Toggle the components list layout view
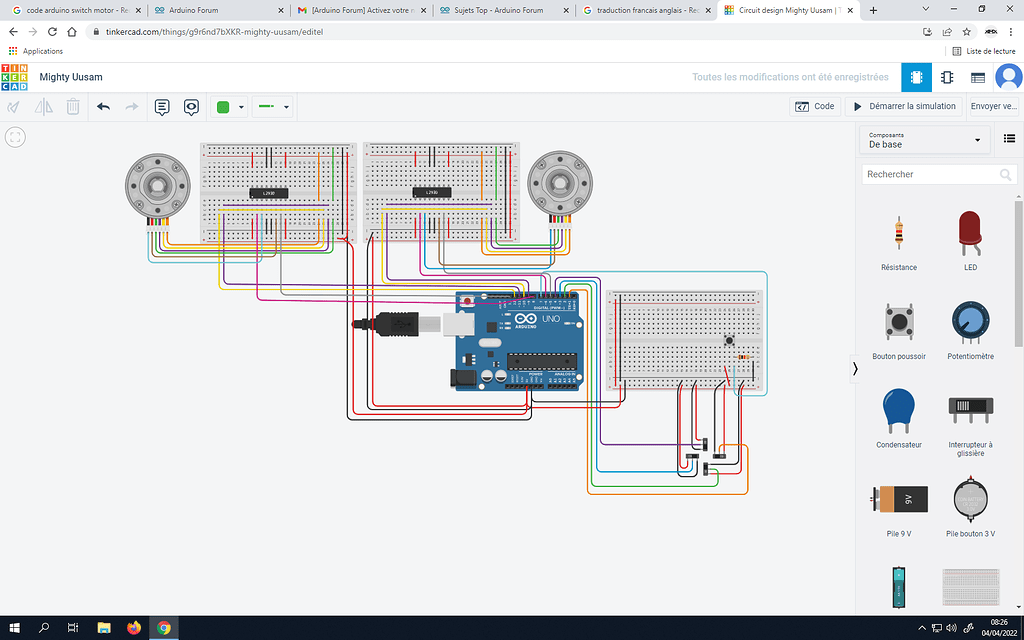 [x=1009, y=139]
